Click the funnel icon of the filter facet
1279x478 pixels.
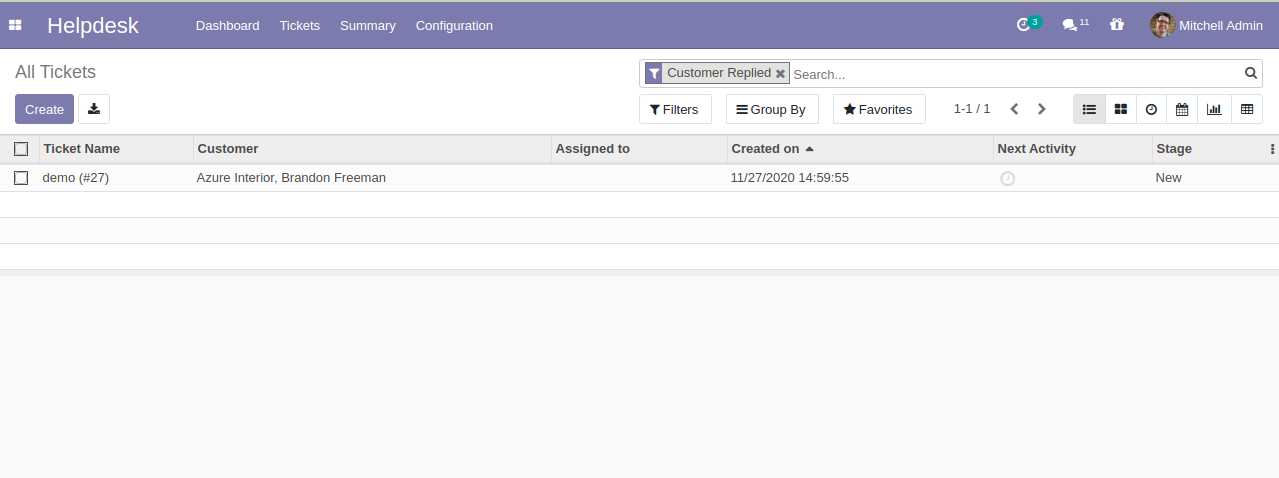click(x=653, y=73)
